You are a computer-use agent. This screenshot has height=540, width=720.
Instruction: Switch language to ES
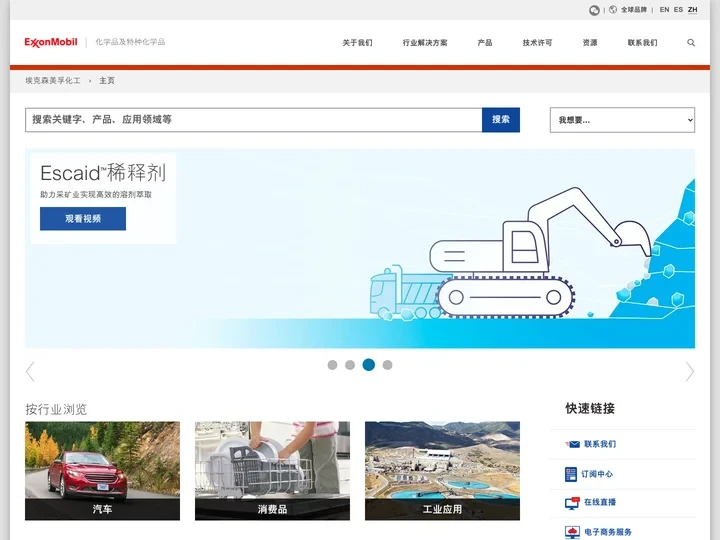678,10
